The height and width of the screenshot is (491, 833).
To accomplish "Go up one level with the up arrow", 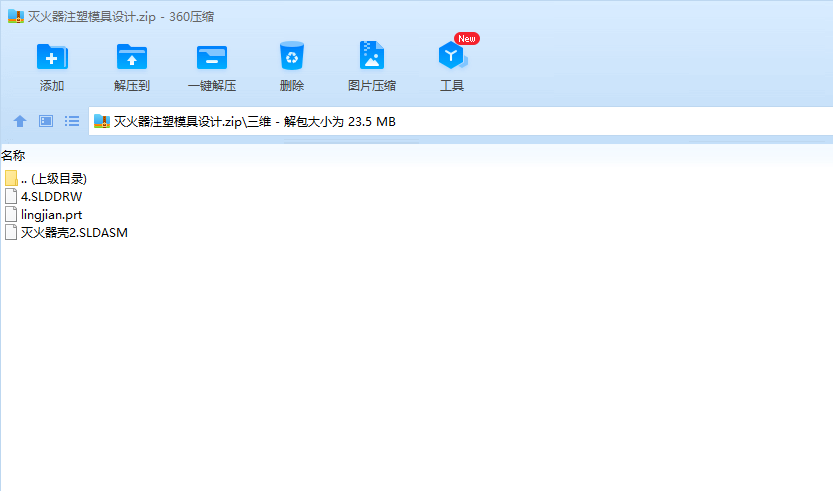I will pos(20,121).
